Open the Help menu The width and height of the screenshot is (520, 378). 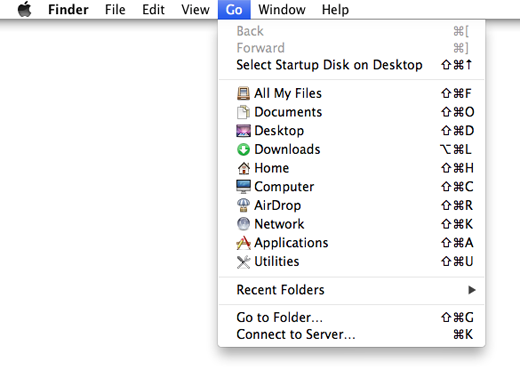tap(335, 9)
